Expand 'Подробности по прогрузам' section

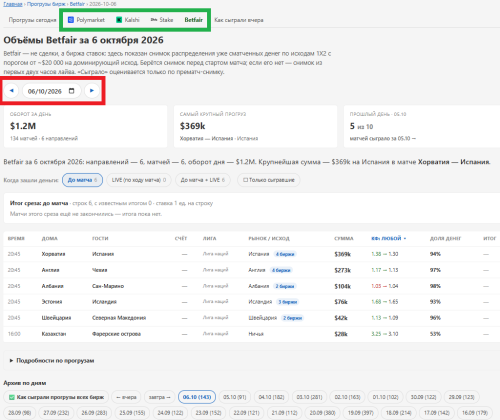[52, 360]
